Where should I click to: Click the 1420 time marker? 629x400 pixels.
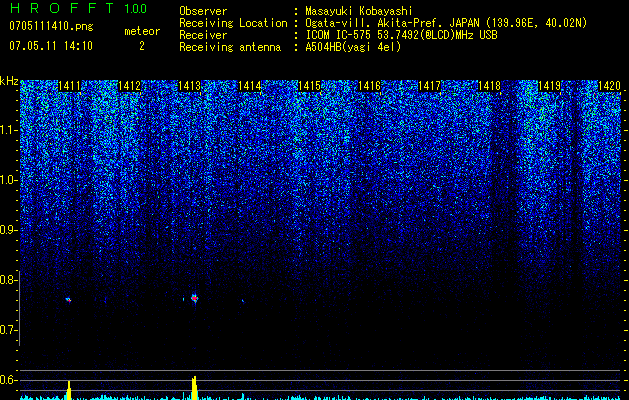[x=609, y=86]
